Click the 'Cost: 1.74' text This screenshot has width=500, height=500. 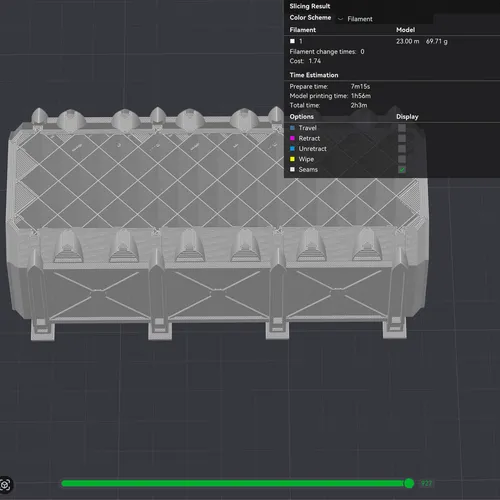click(305, 61)
